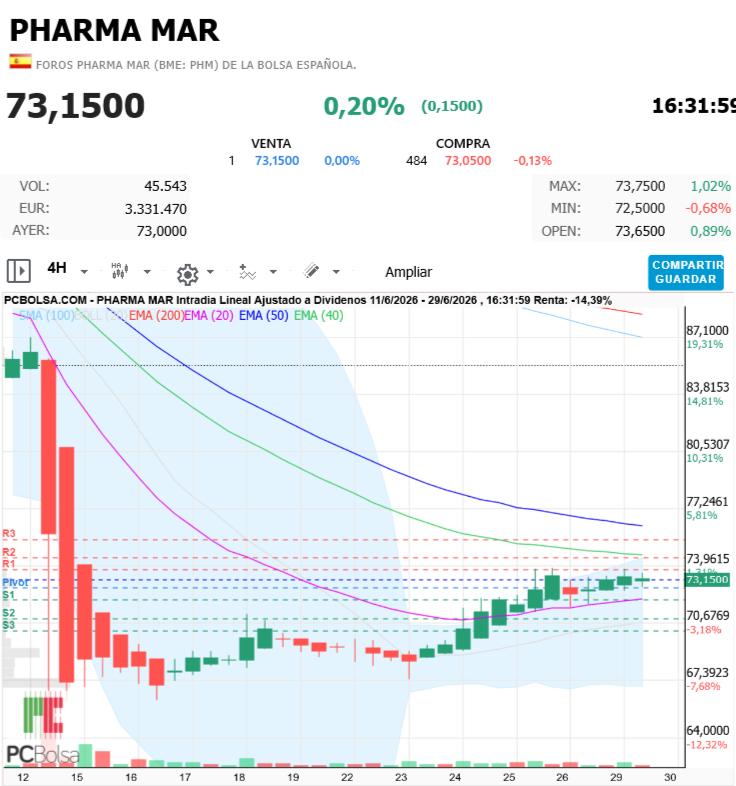Expand the drawing tools dropdown arrow
Viewport: 736px width, 786px height.
point(336,272)
